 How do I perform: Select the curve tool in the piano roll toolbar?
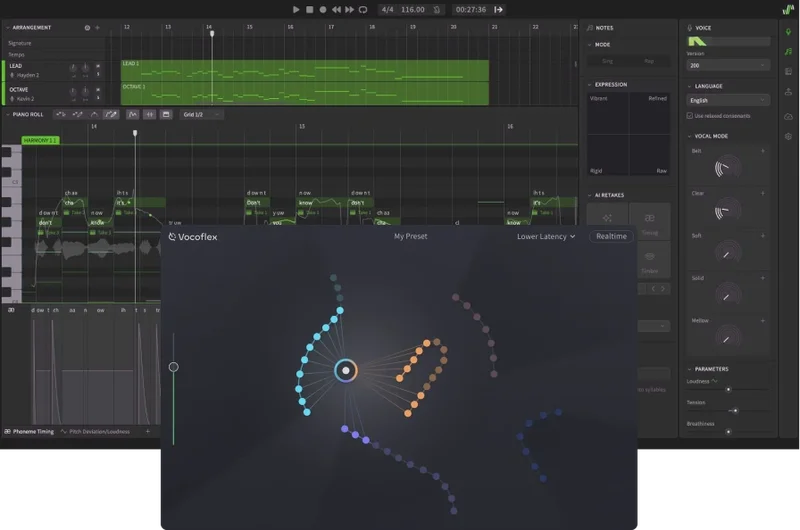click(x=94, y=114)
